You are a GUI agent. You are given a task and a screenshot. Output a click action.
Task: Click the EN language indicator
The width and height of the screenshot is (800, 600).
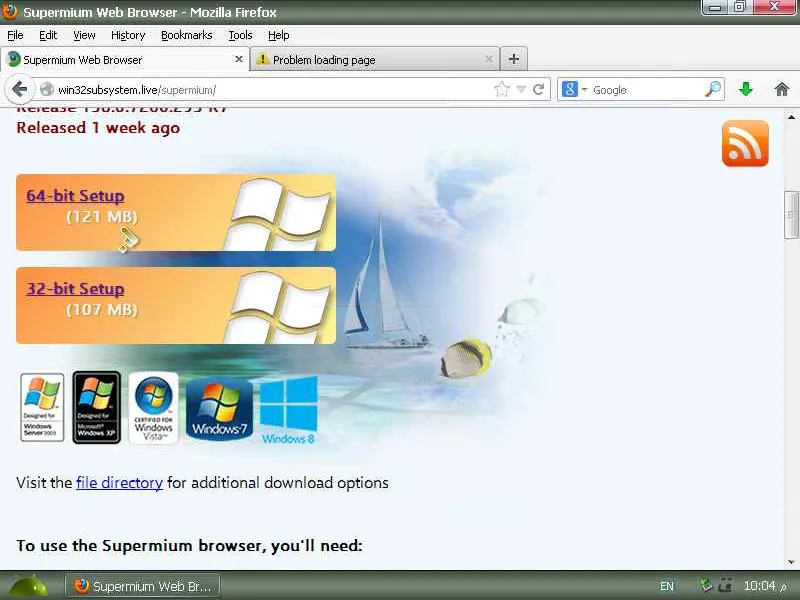666,586
